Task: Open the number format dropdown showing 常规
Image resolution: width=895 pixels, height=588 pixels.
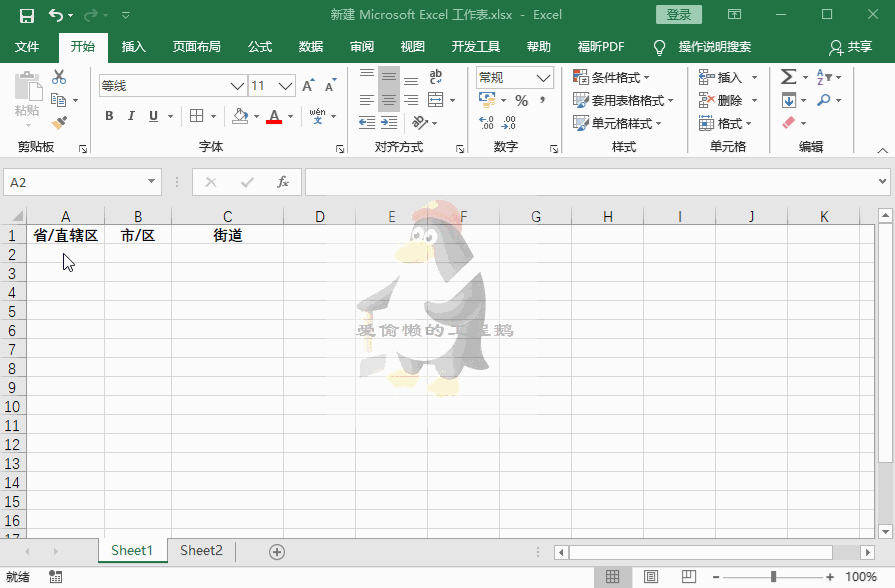Action: point(543,77)
